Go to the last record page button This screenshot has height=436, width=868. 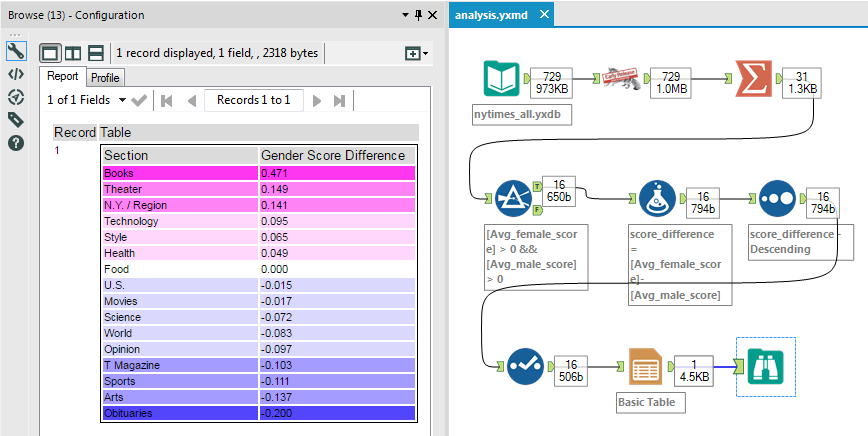[x=341, y=100]
